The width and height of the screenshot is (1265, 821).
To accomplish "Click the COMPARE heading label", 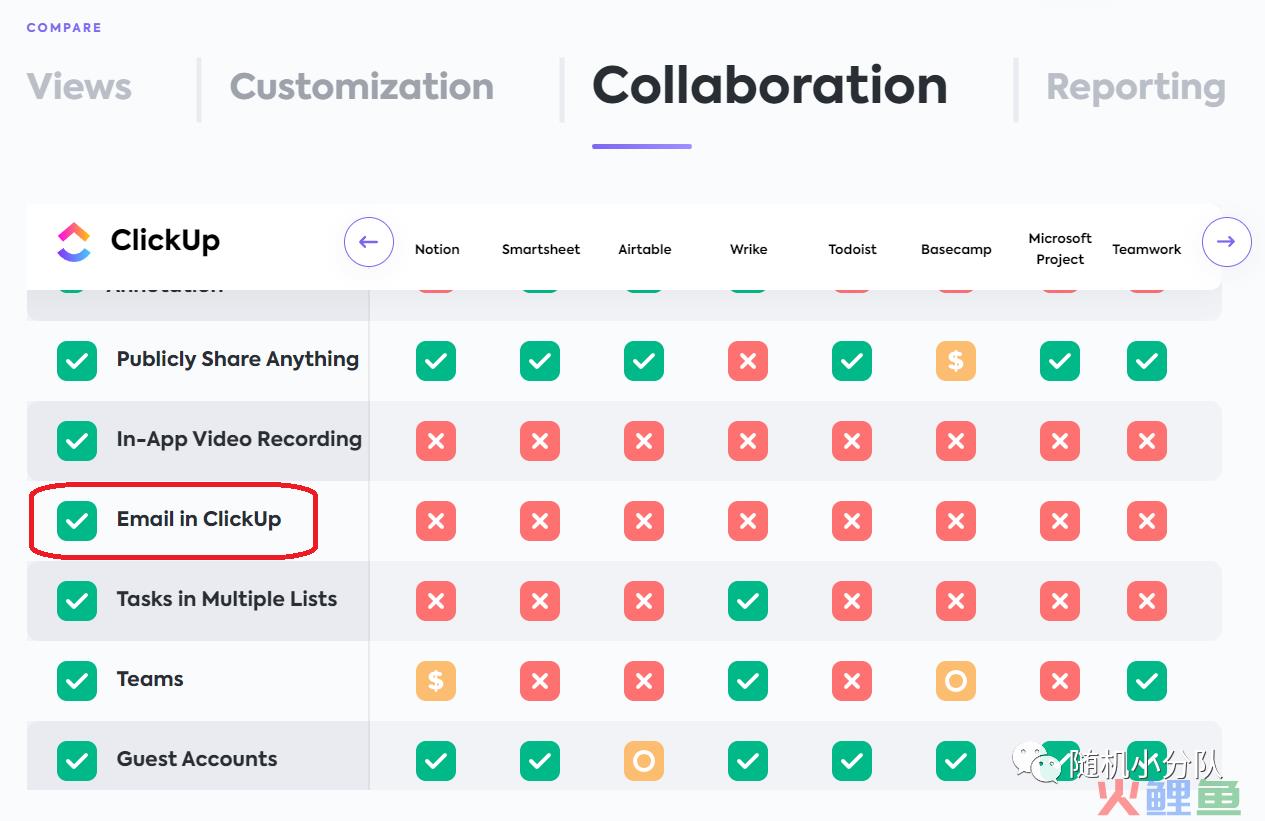I will [x=64, y=28].
